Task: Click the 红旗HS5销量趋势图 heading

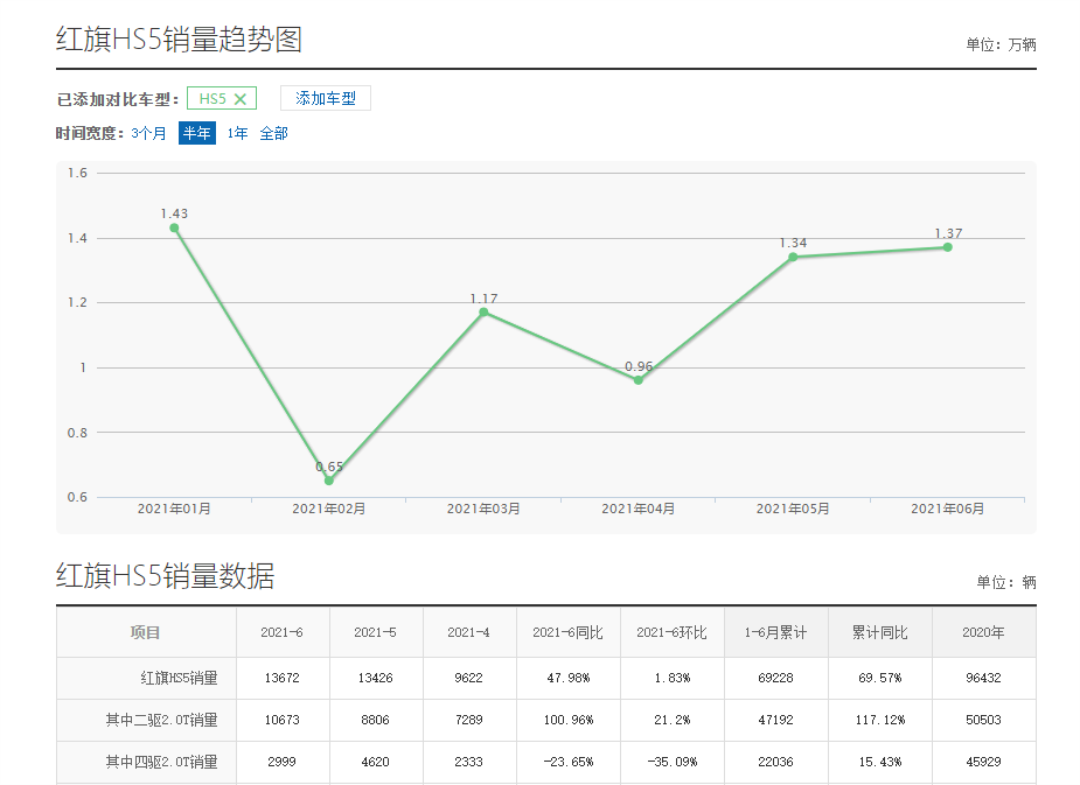Action: pyautogui.click(x=179, y=39)
